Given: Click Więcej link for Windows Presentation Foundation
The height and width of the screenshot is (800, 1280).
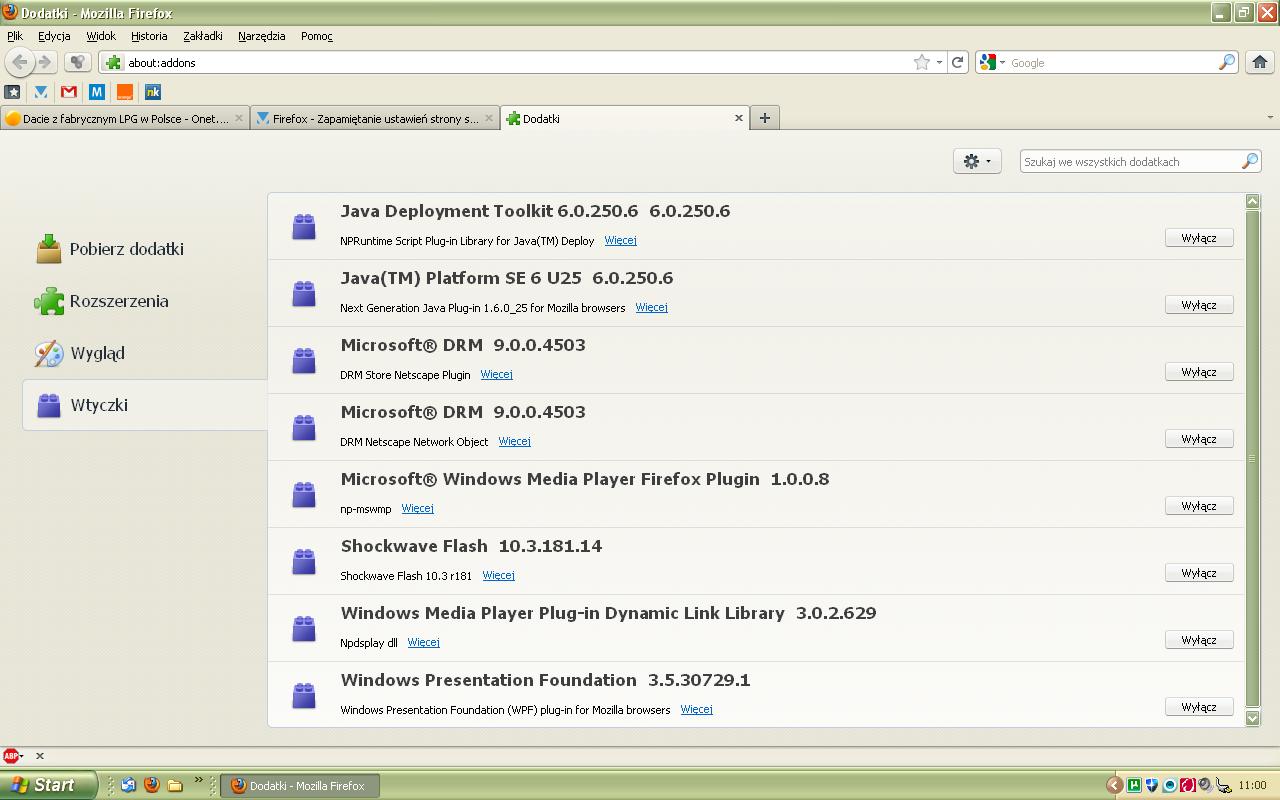Looking at the screenshot, I should pyautogui.click(x=696, y=709).
